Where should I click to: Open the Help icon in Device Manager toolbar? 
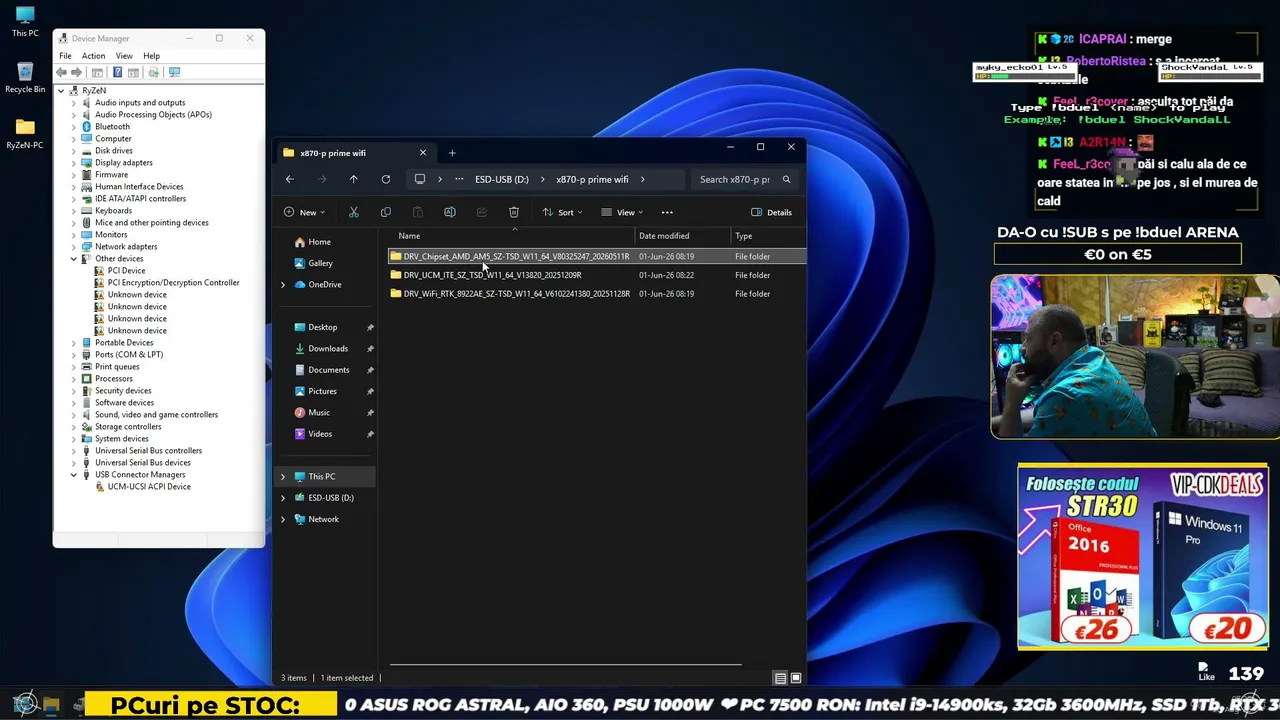click(x=117, y=72)
